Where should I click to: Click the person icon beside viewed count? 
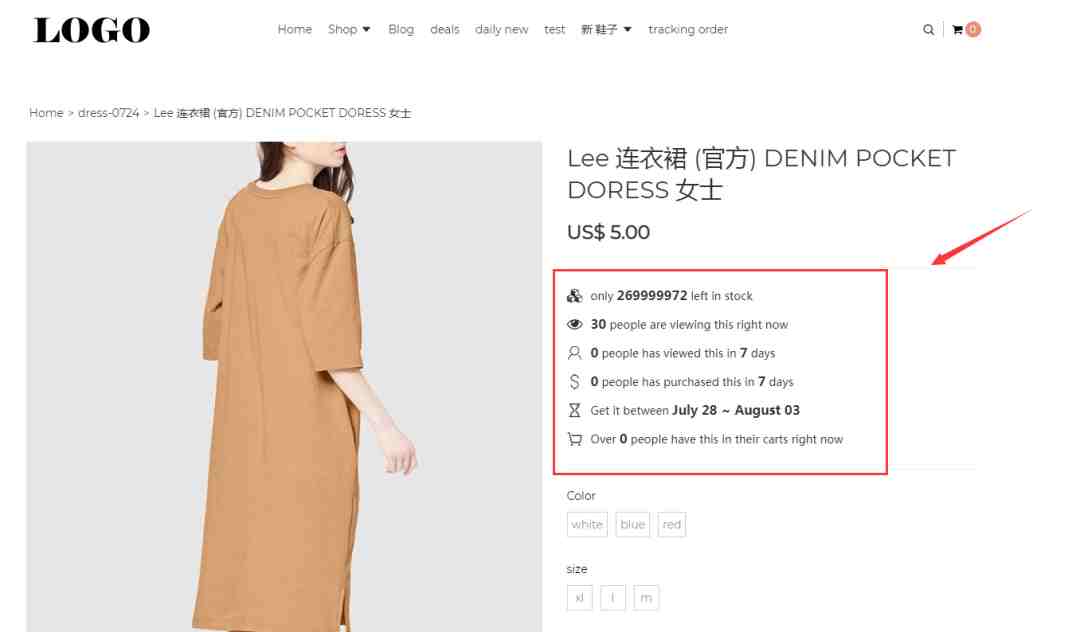click(x=574, y=353)
